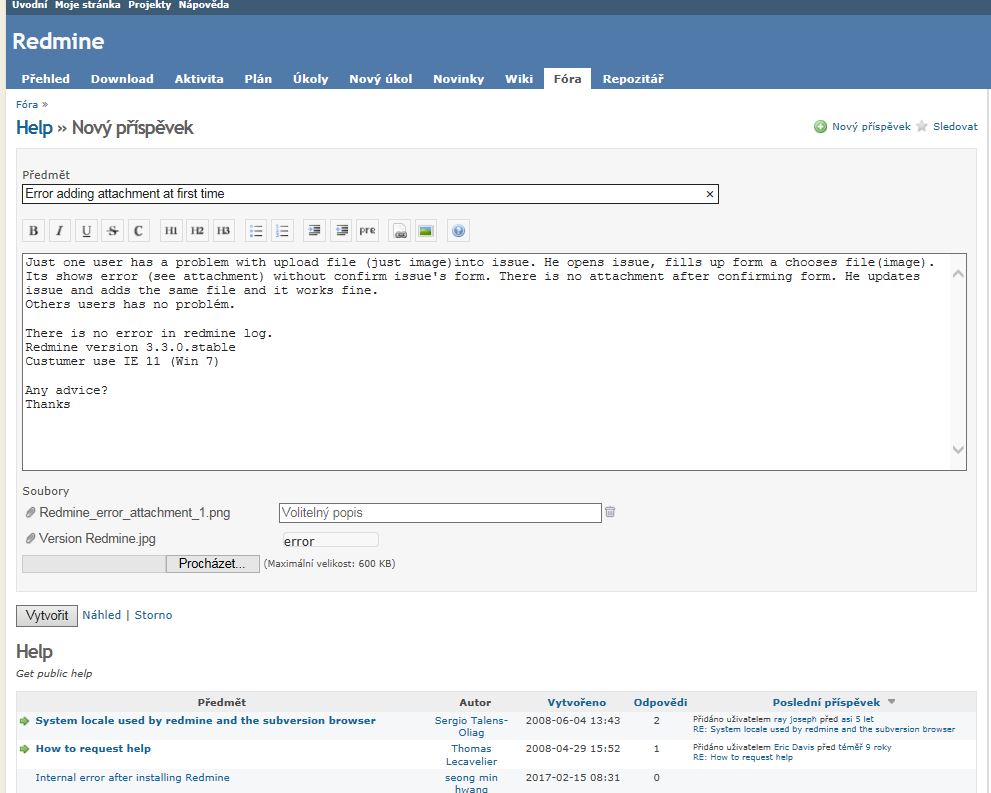Screen dimensions: 991x793
Task: Click text area scrollbar up arrow
Action: coord(958,274)
